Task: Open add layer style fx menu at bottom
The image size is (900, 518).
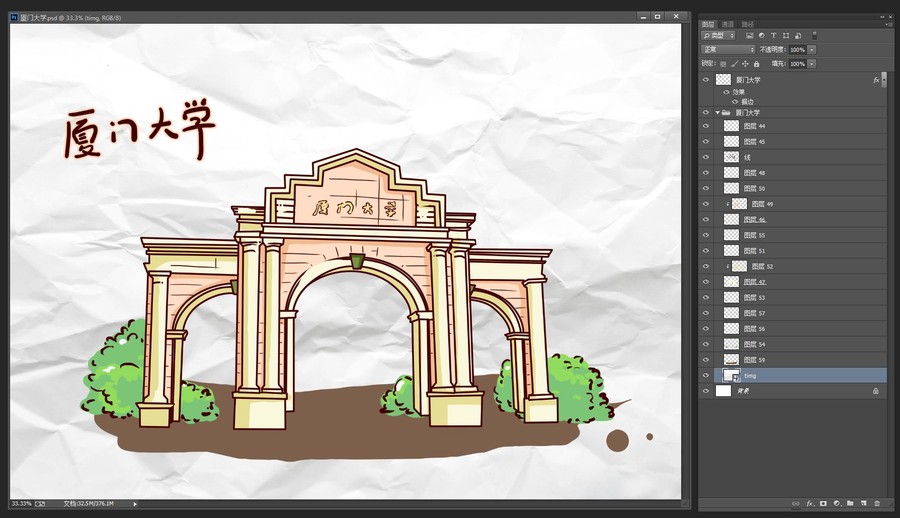Action: tap(810, 504)
